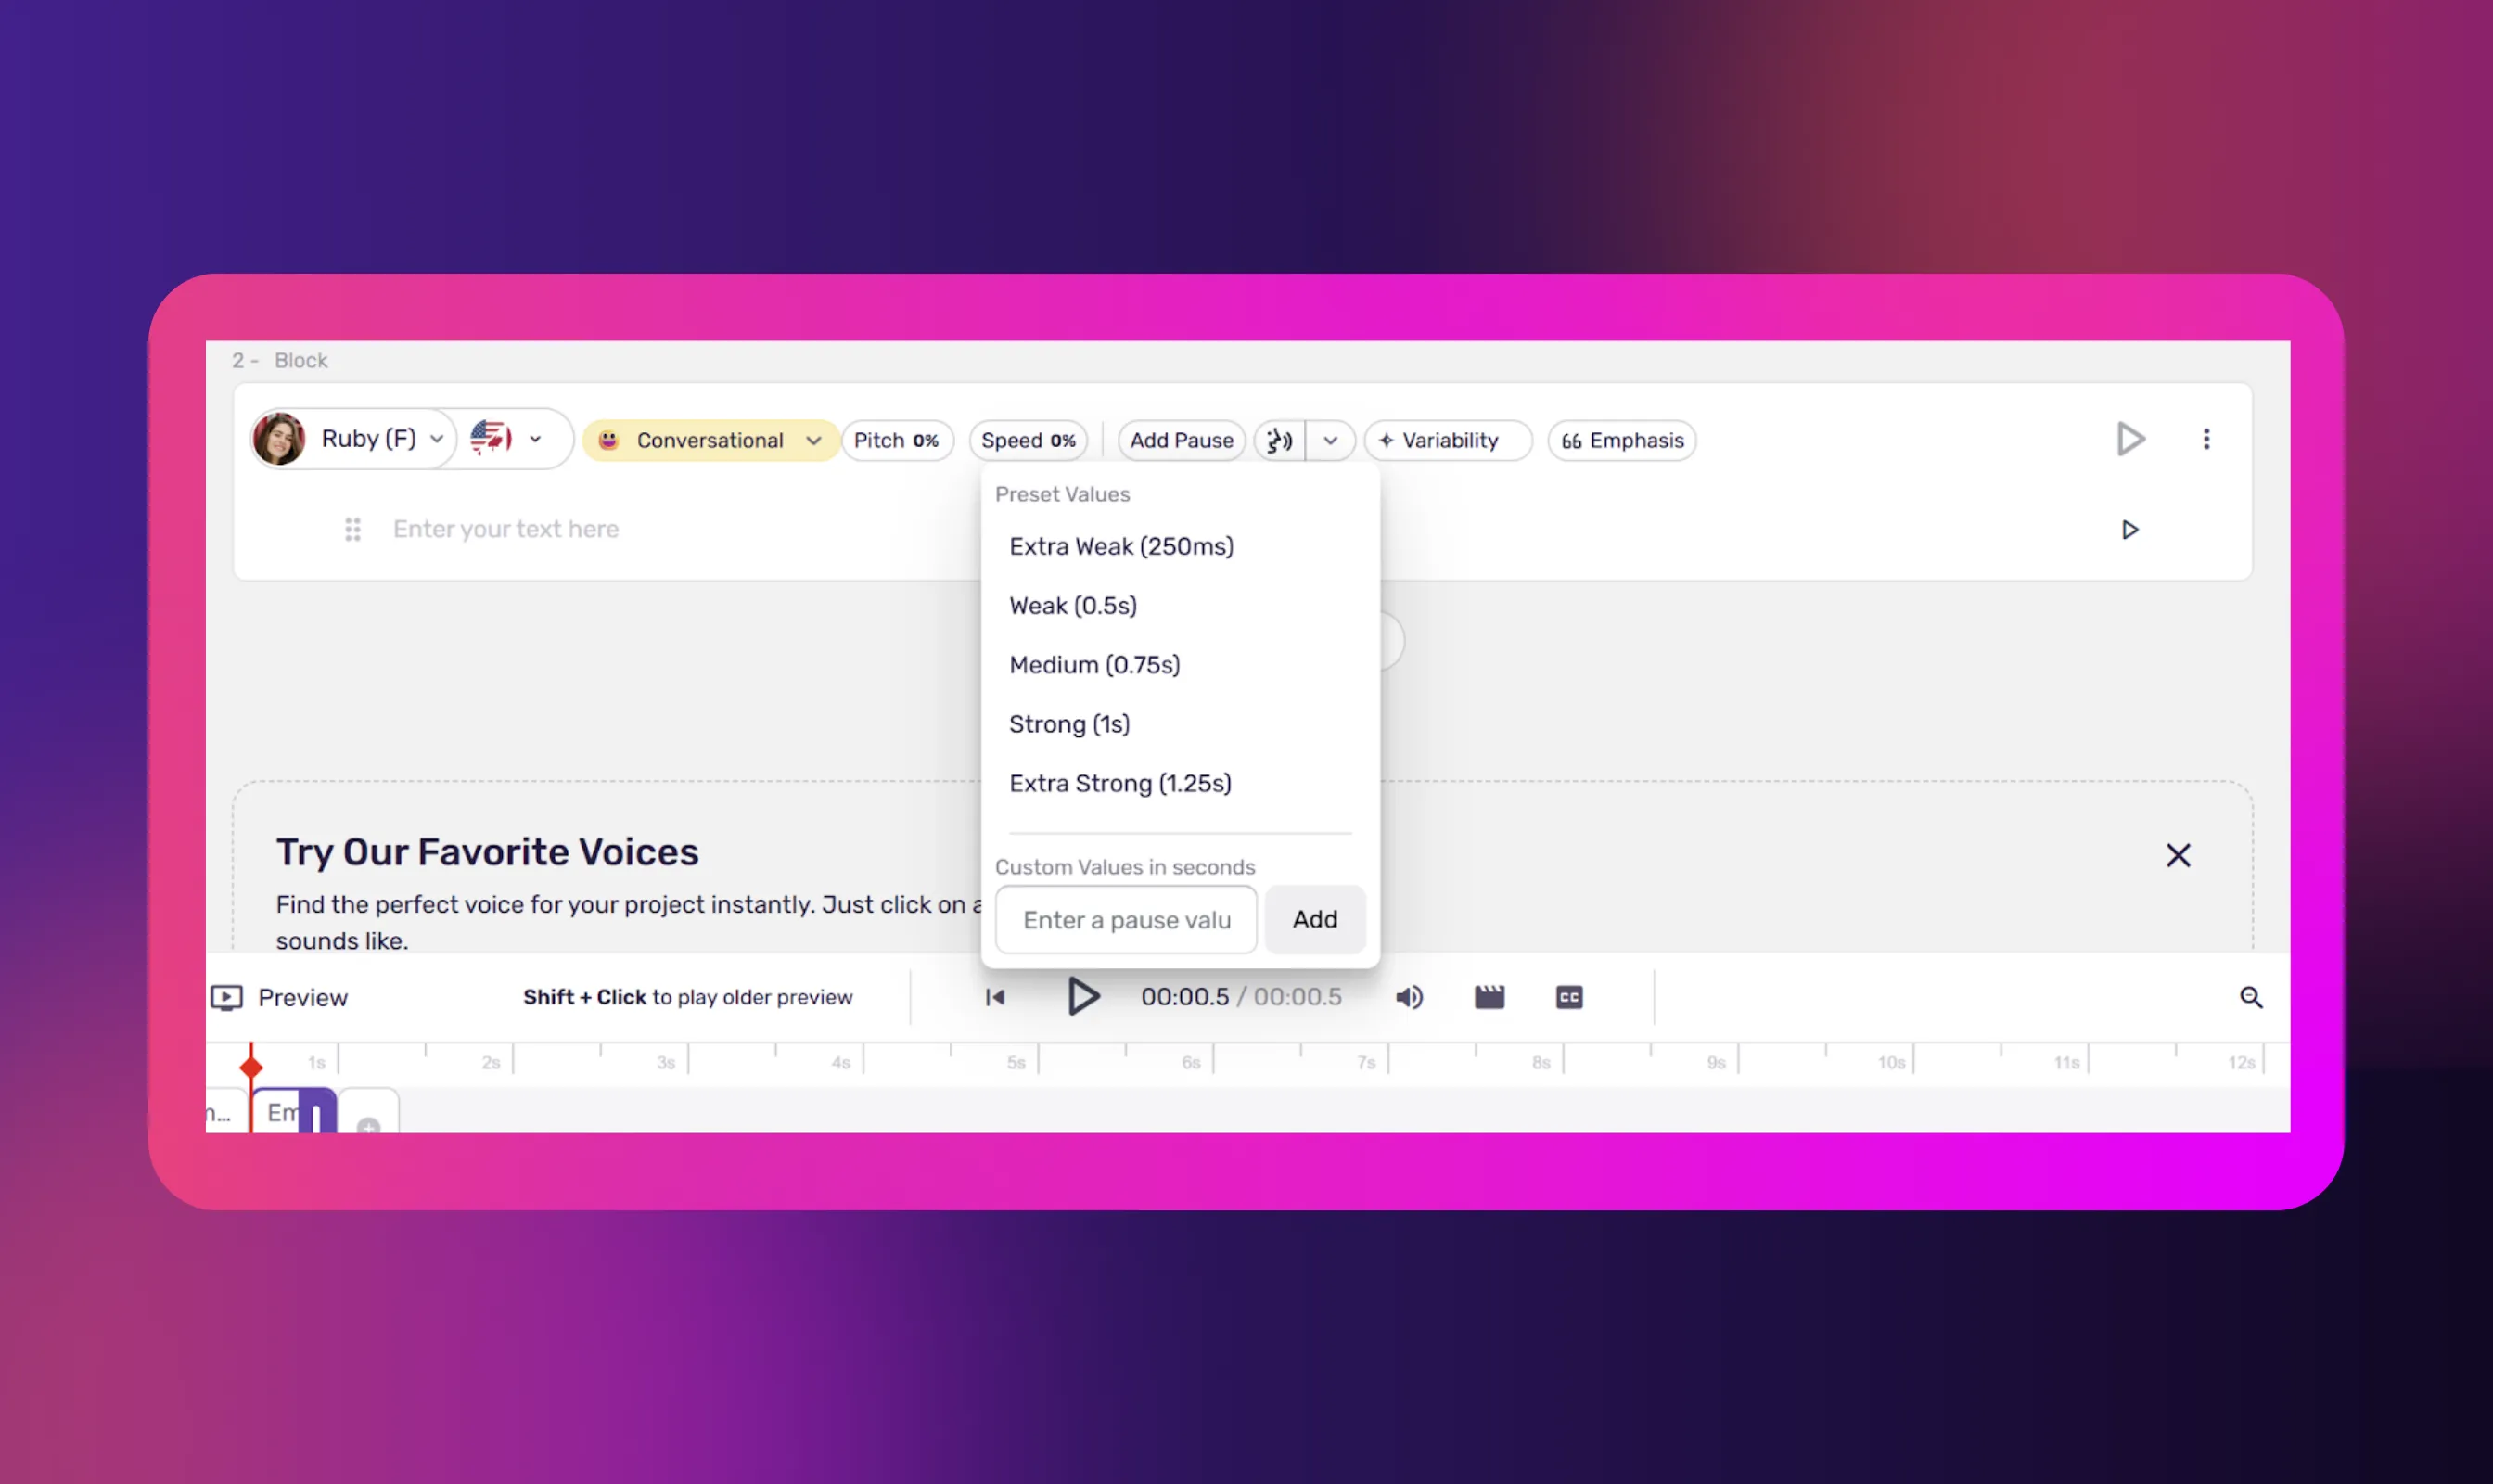Choose the Extra Strong (1.25s) pause preset

(x=1120, y=783)
